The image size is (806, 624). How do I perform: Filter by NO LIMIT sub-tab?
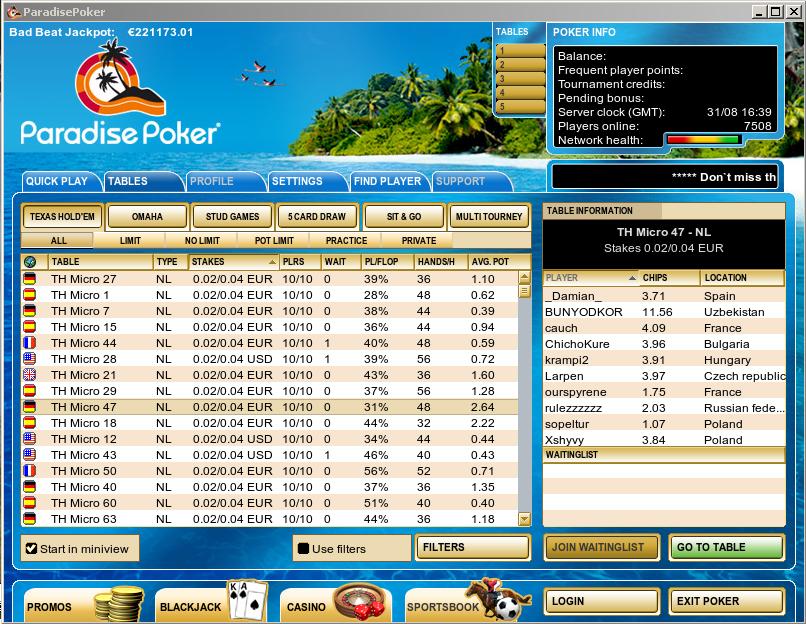pyautogui.click(x=202, y=241)
